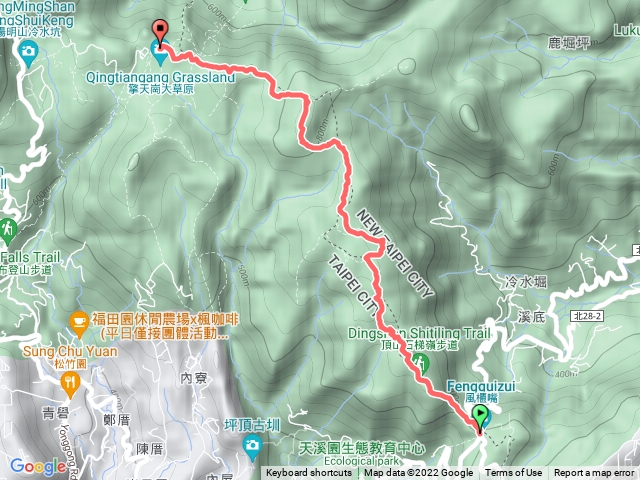Click the red destination marker pin
Image resolution: width=640 pixels, height=480 pixels.
pyautogui.click(x=160, y=33)
